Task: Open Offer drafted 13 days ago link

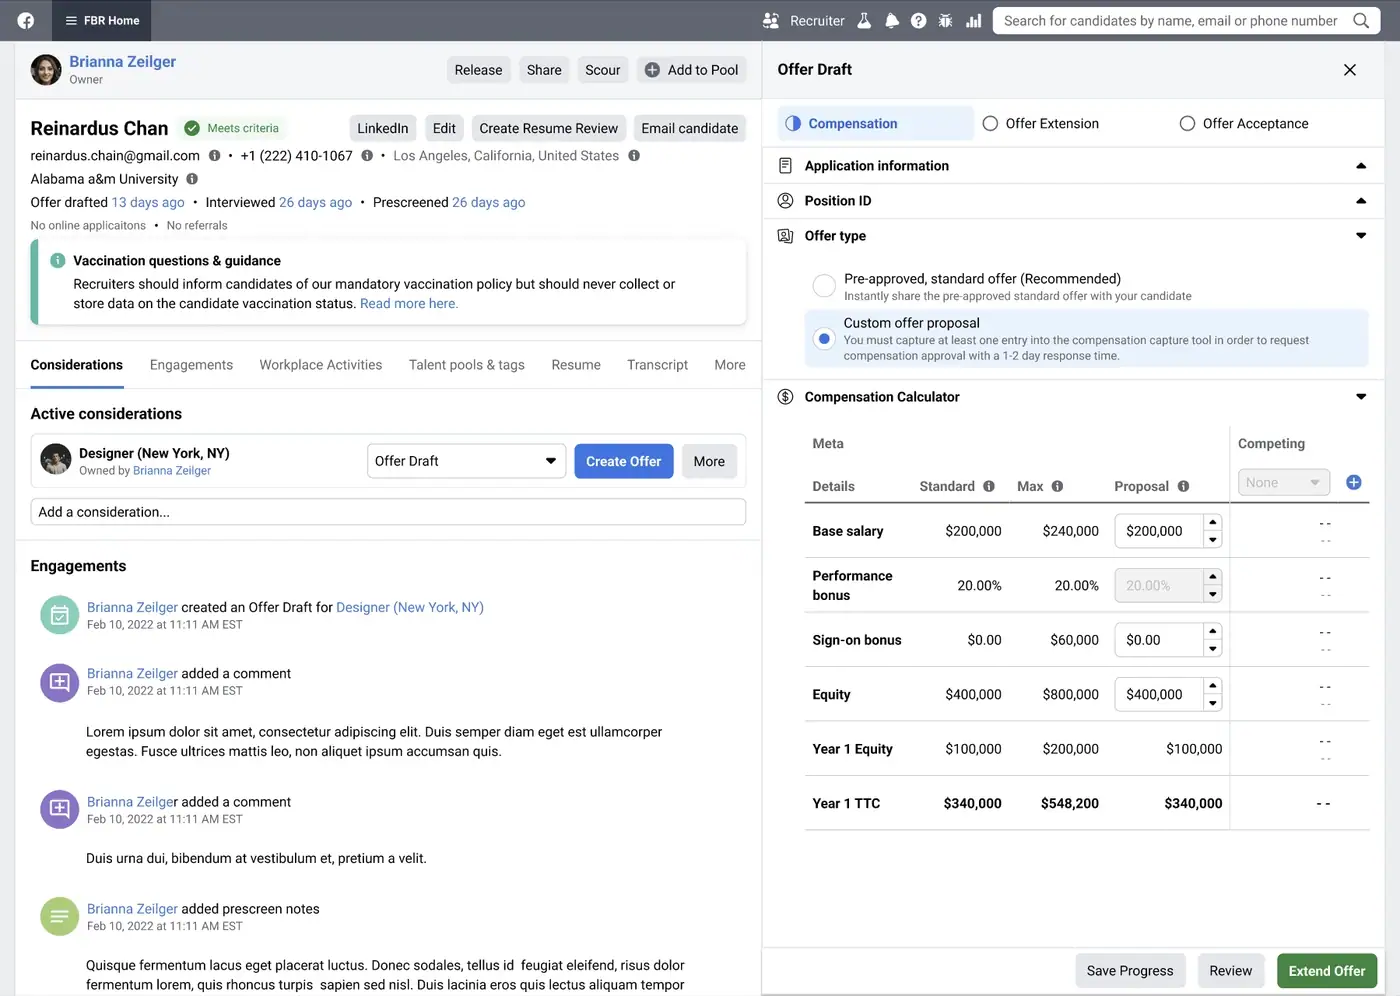Action: click(x=148, y=202)
